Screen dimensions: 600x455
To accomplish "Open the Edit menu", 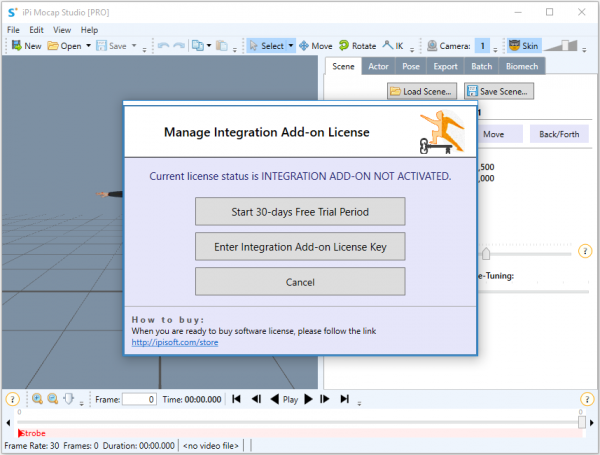I will click(36, 30).
